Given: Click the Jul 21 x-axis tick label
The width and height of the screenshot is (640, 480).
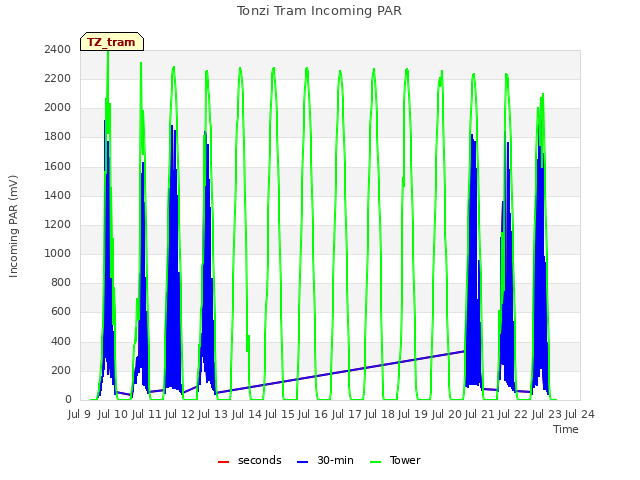Looking at the screenshot, I should tap(480, 415).
